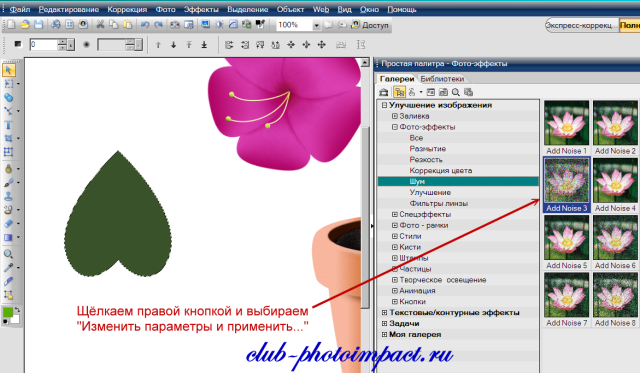
Task: Click the Экспресс-коррекц. button
Action: pyautogui.click(x=581, y=25)
